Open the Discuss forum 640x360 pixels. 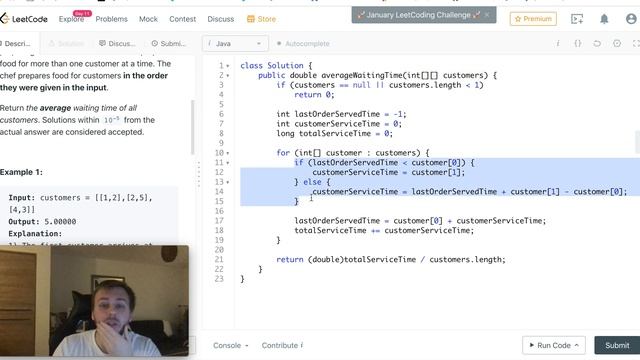pos(221,19)
